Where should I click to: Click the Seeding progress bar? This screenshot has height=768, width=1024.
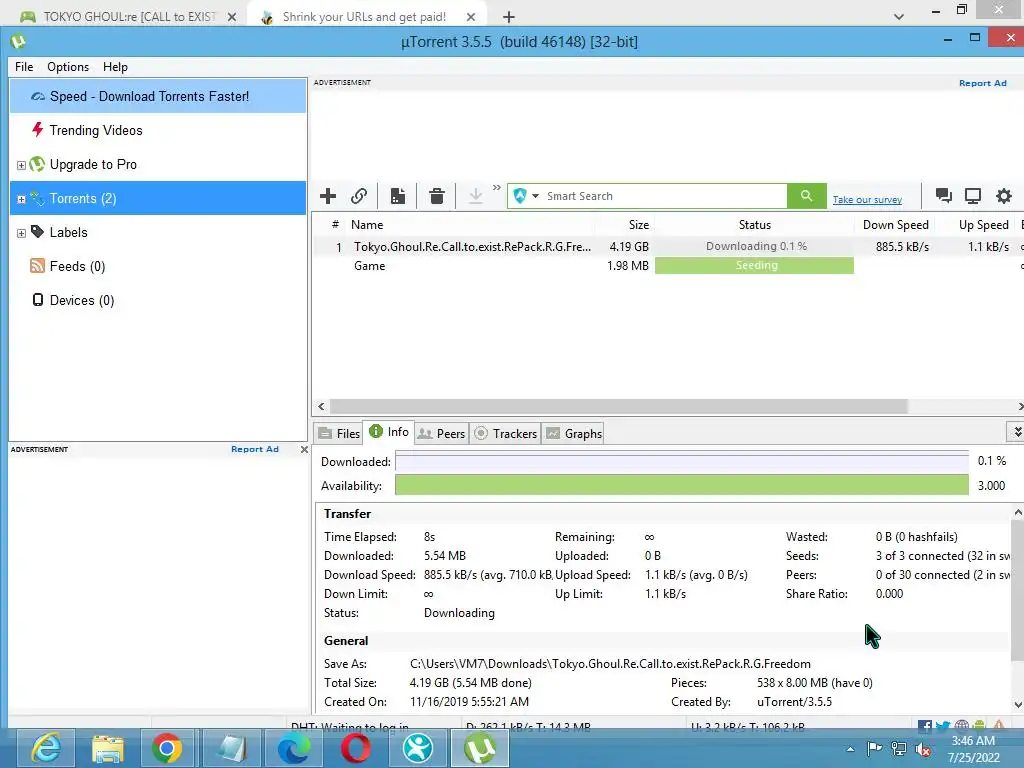754,265
